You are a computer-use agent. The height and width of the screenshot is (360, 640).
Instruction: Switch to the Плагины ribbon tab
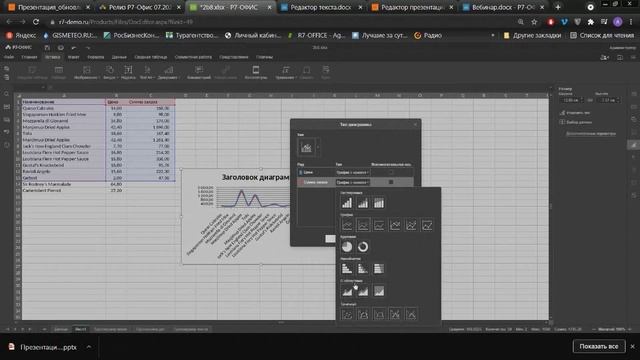pos(264,57)
